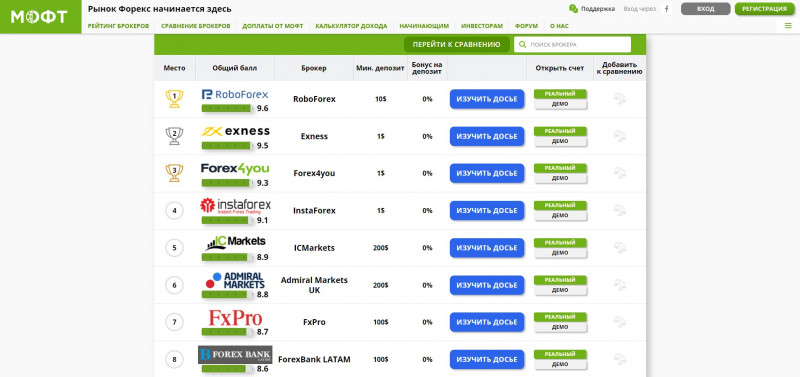The width and height of the screenshot is (800, 377).
Task: Add FxPro to comparison scales icon
Action: (619, 322)
